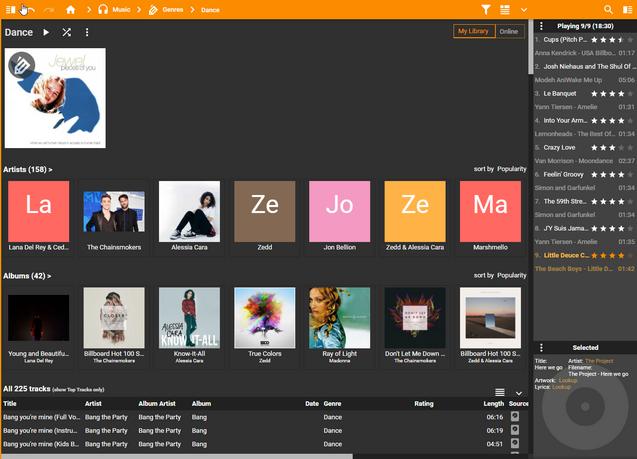Viewport: 637px width, 459px height.
Task: Click Music in the breadcrumb
Action: (120, 9)
